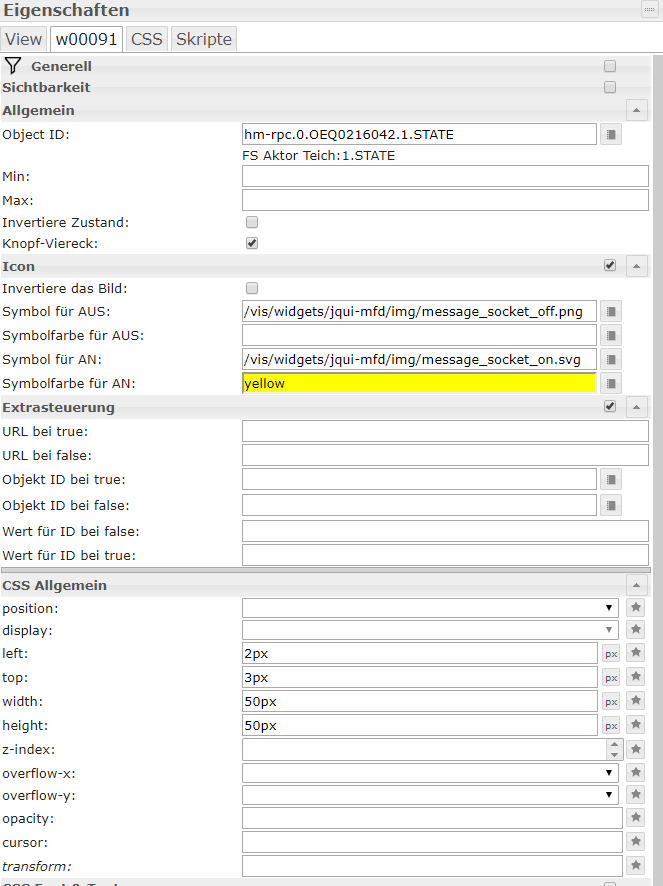Screen dimensions: 663x886
Task: Click the Wert für ID bei true field
Action: click(x=445, y=555)
